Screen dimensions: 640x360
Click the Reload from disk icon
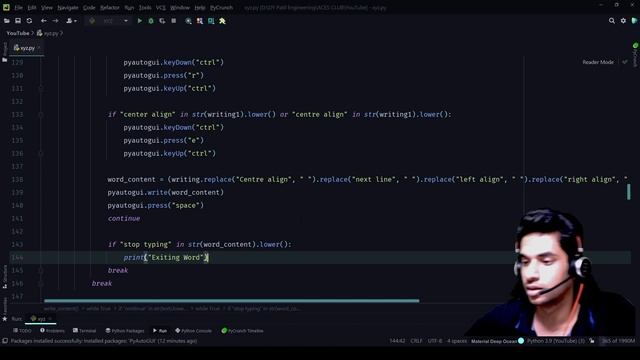tap(29, 21)
